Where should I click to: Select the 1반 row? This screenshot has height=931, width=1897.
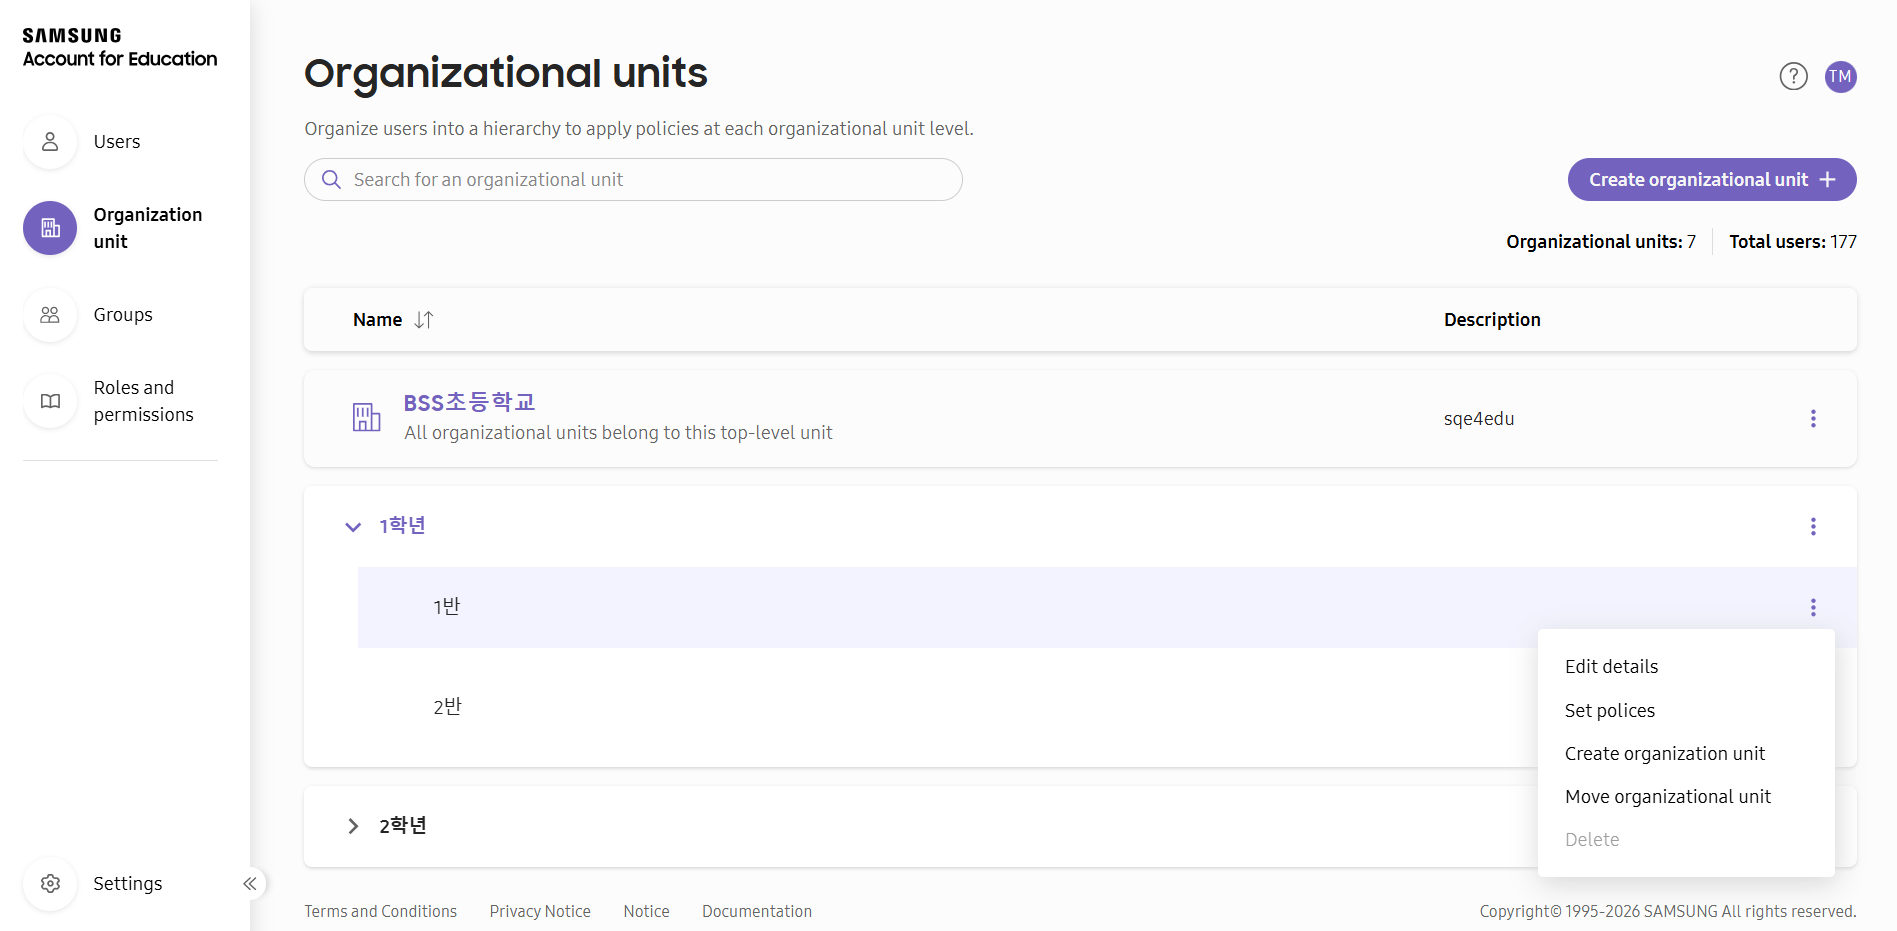(1107, 607)
